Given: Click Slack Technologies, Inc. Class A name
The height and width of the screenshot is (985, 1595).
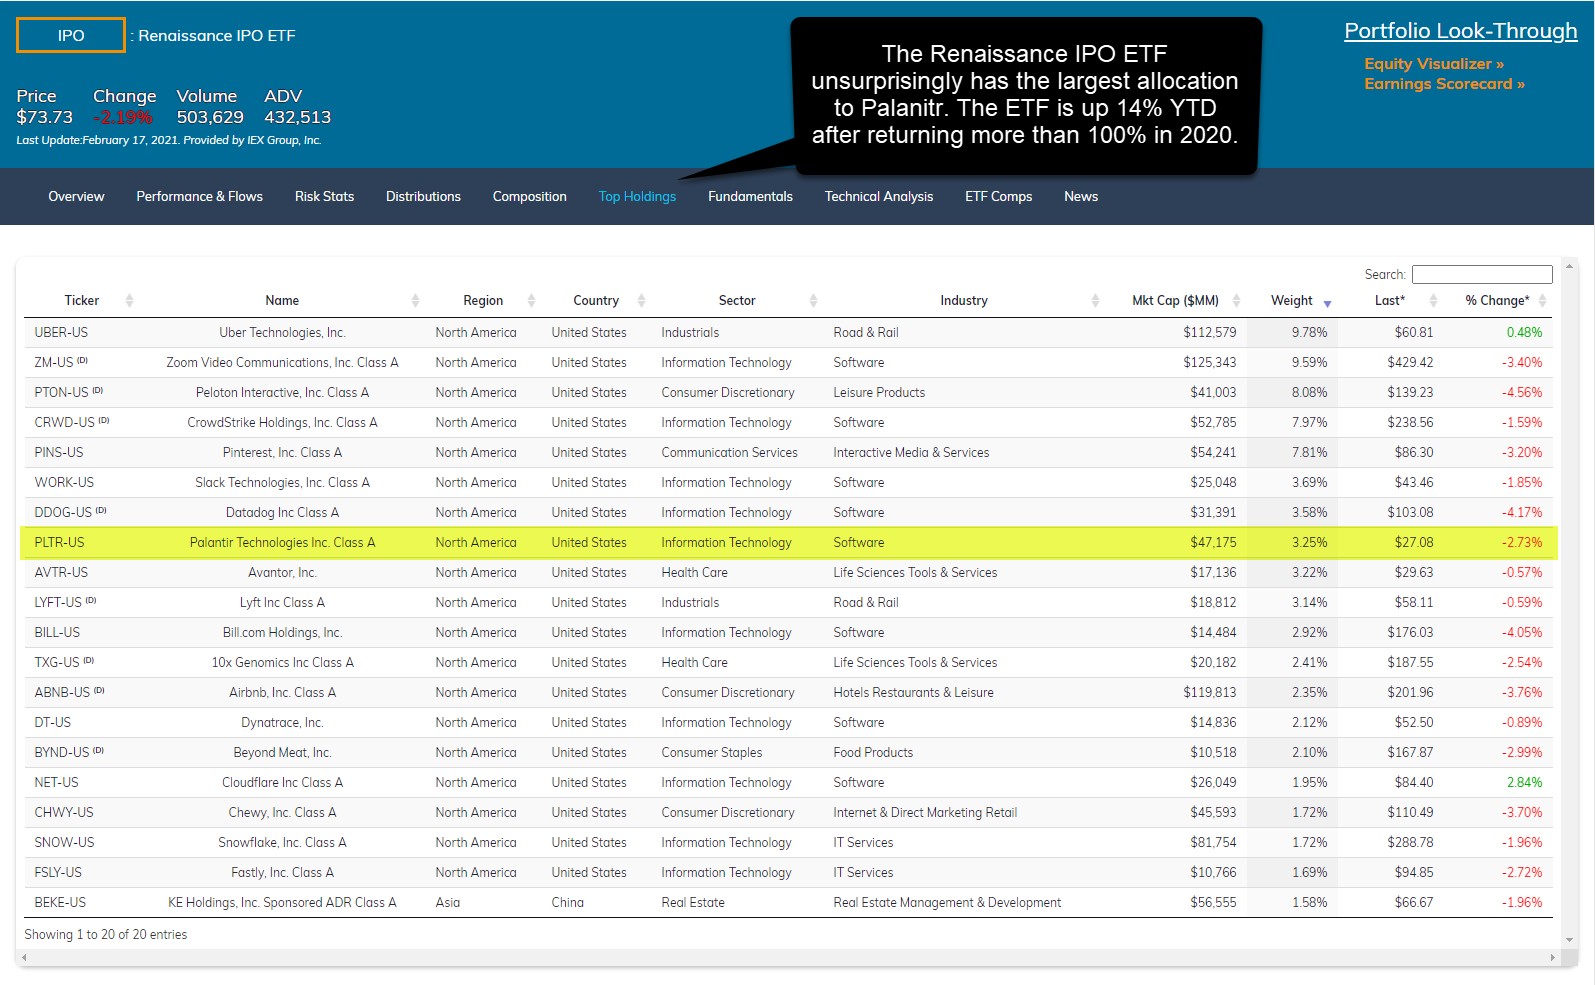Looking at the screenshot, I should 282,483.
